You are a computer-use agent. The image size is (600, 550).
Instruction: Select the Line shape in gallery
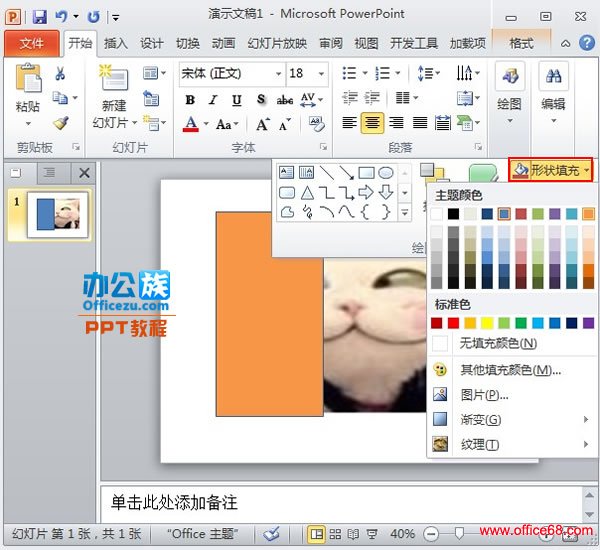(x=326, y=173)
